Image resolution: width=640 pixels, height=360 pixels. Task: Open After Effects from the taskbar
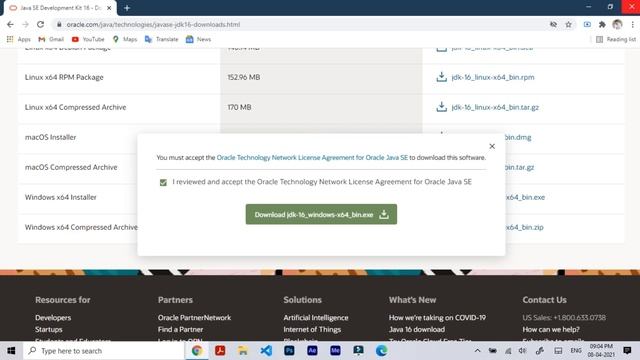pos(312,351)
